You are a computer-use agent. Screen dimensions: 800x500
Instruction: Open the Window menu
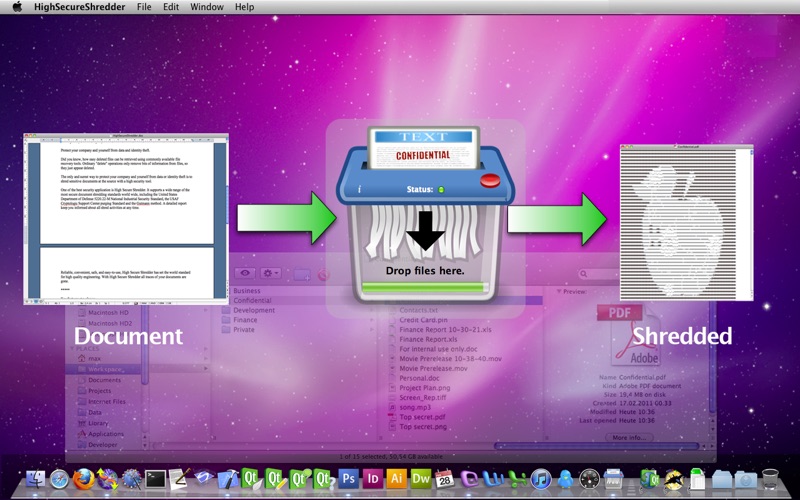pos(207,7)
